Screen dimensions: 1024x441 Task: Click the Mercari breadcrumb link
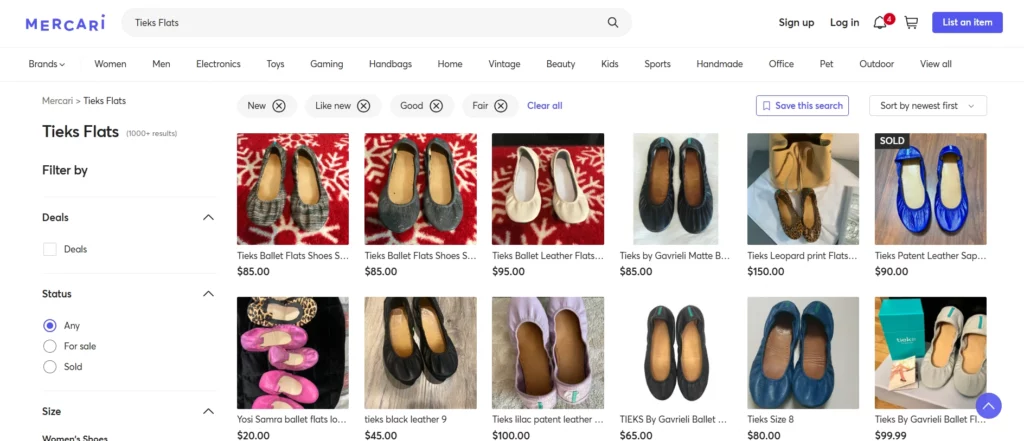coord(57,101)
